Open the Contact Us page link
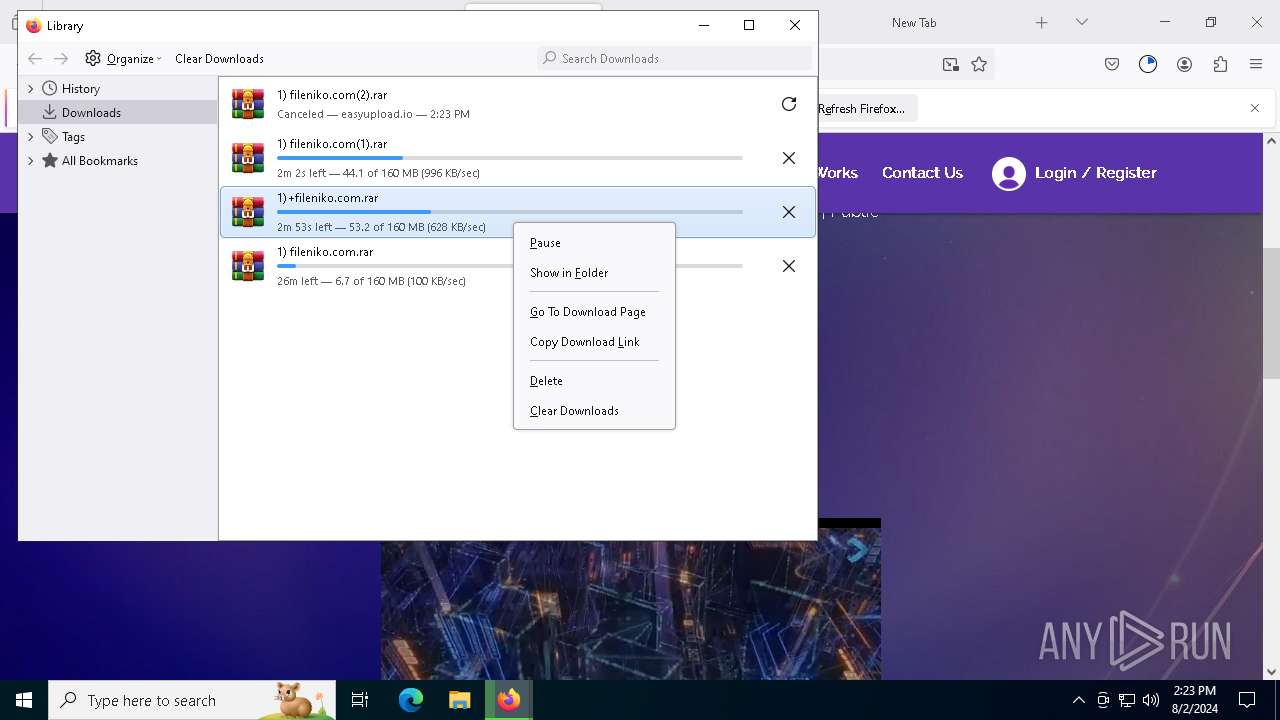This screenshot has width=1280, height=720. click(x=922, y=173)
